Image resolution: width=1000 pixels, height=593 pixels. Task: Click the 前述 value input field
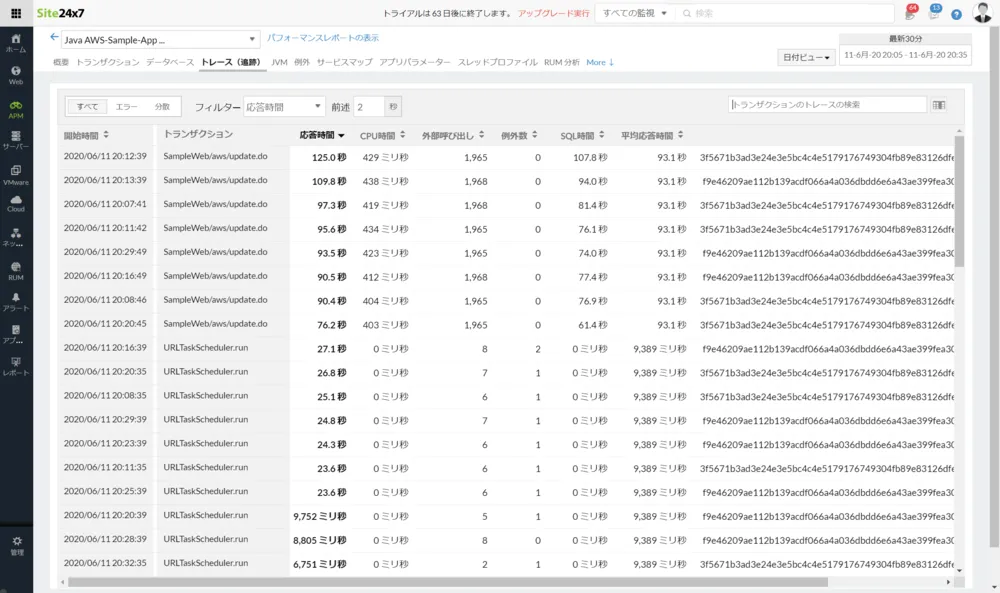369,106
